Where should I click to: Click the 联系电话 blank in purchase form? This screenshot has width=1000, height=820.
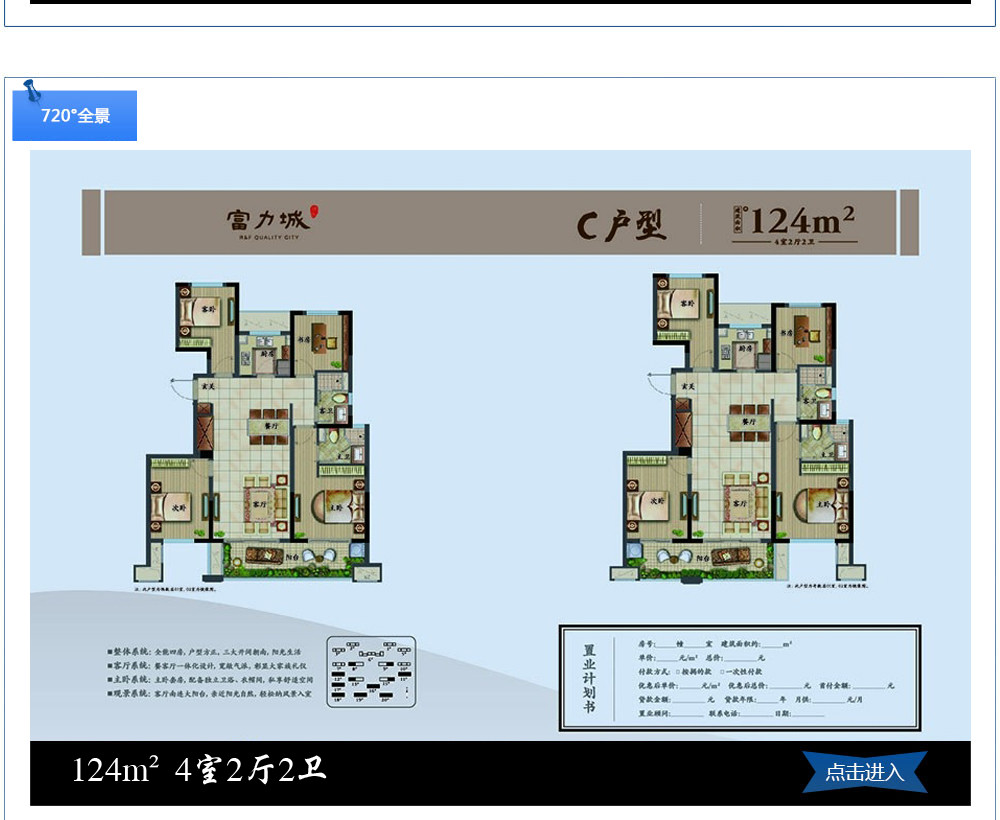pyautogui.click(x=755, y=713)
